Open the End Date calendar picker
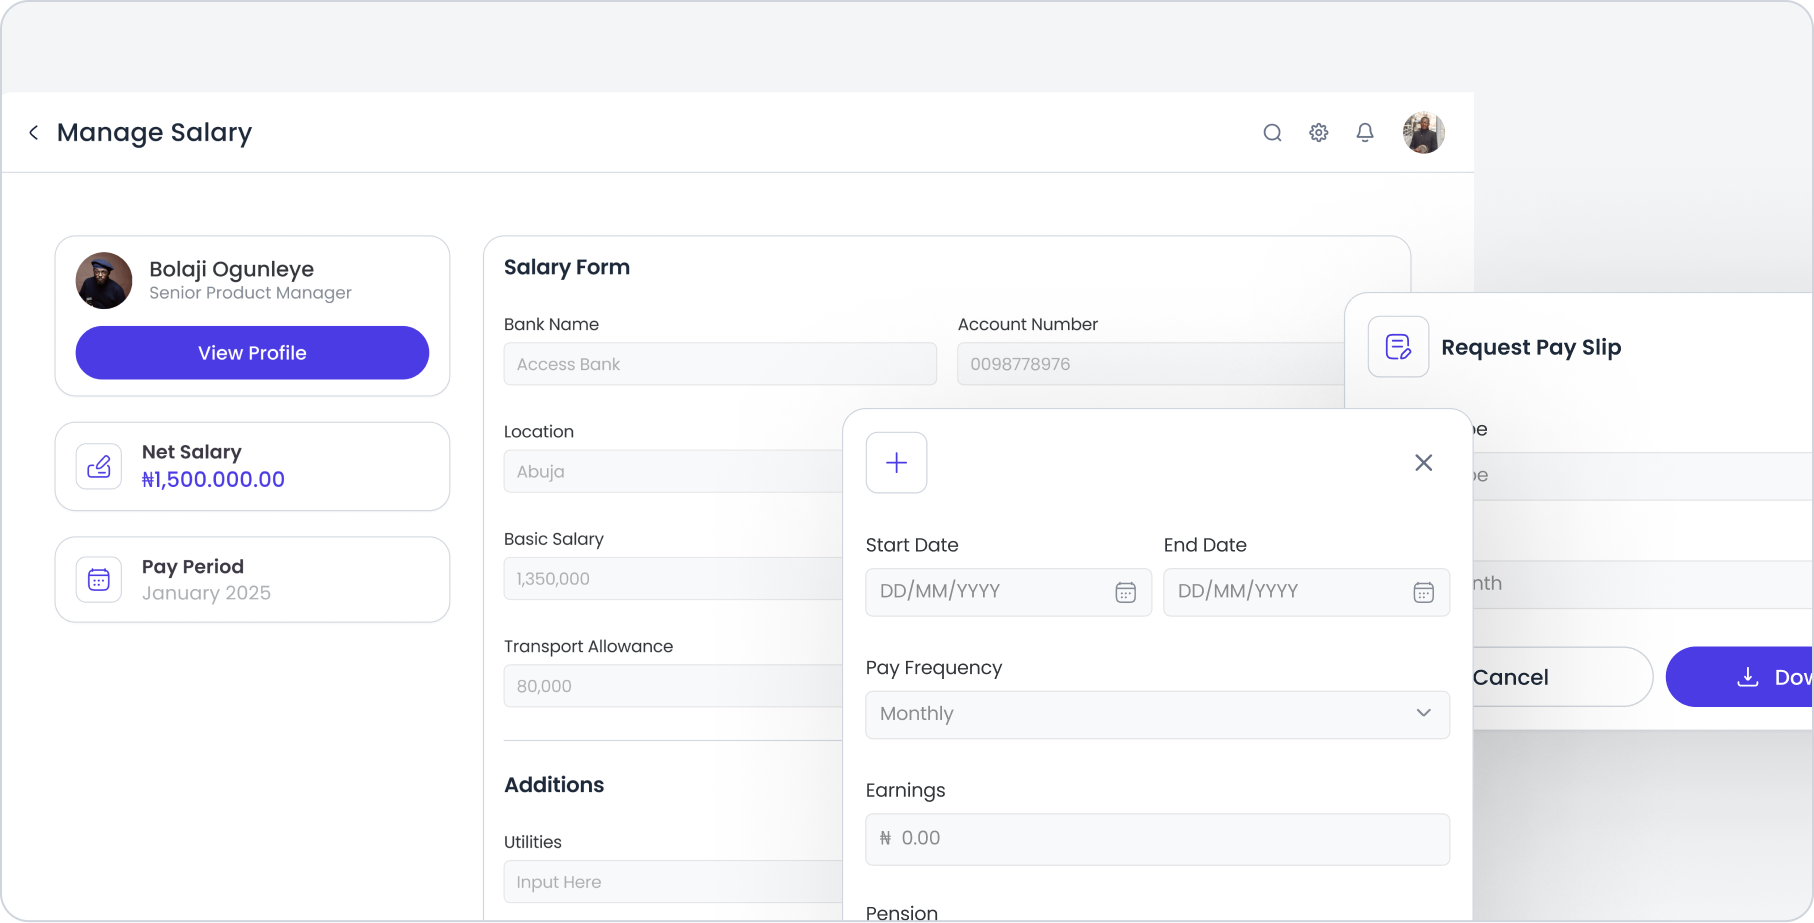Screen dimensions: 1814x923 coord(1423,593)
